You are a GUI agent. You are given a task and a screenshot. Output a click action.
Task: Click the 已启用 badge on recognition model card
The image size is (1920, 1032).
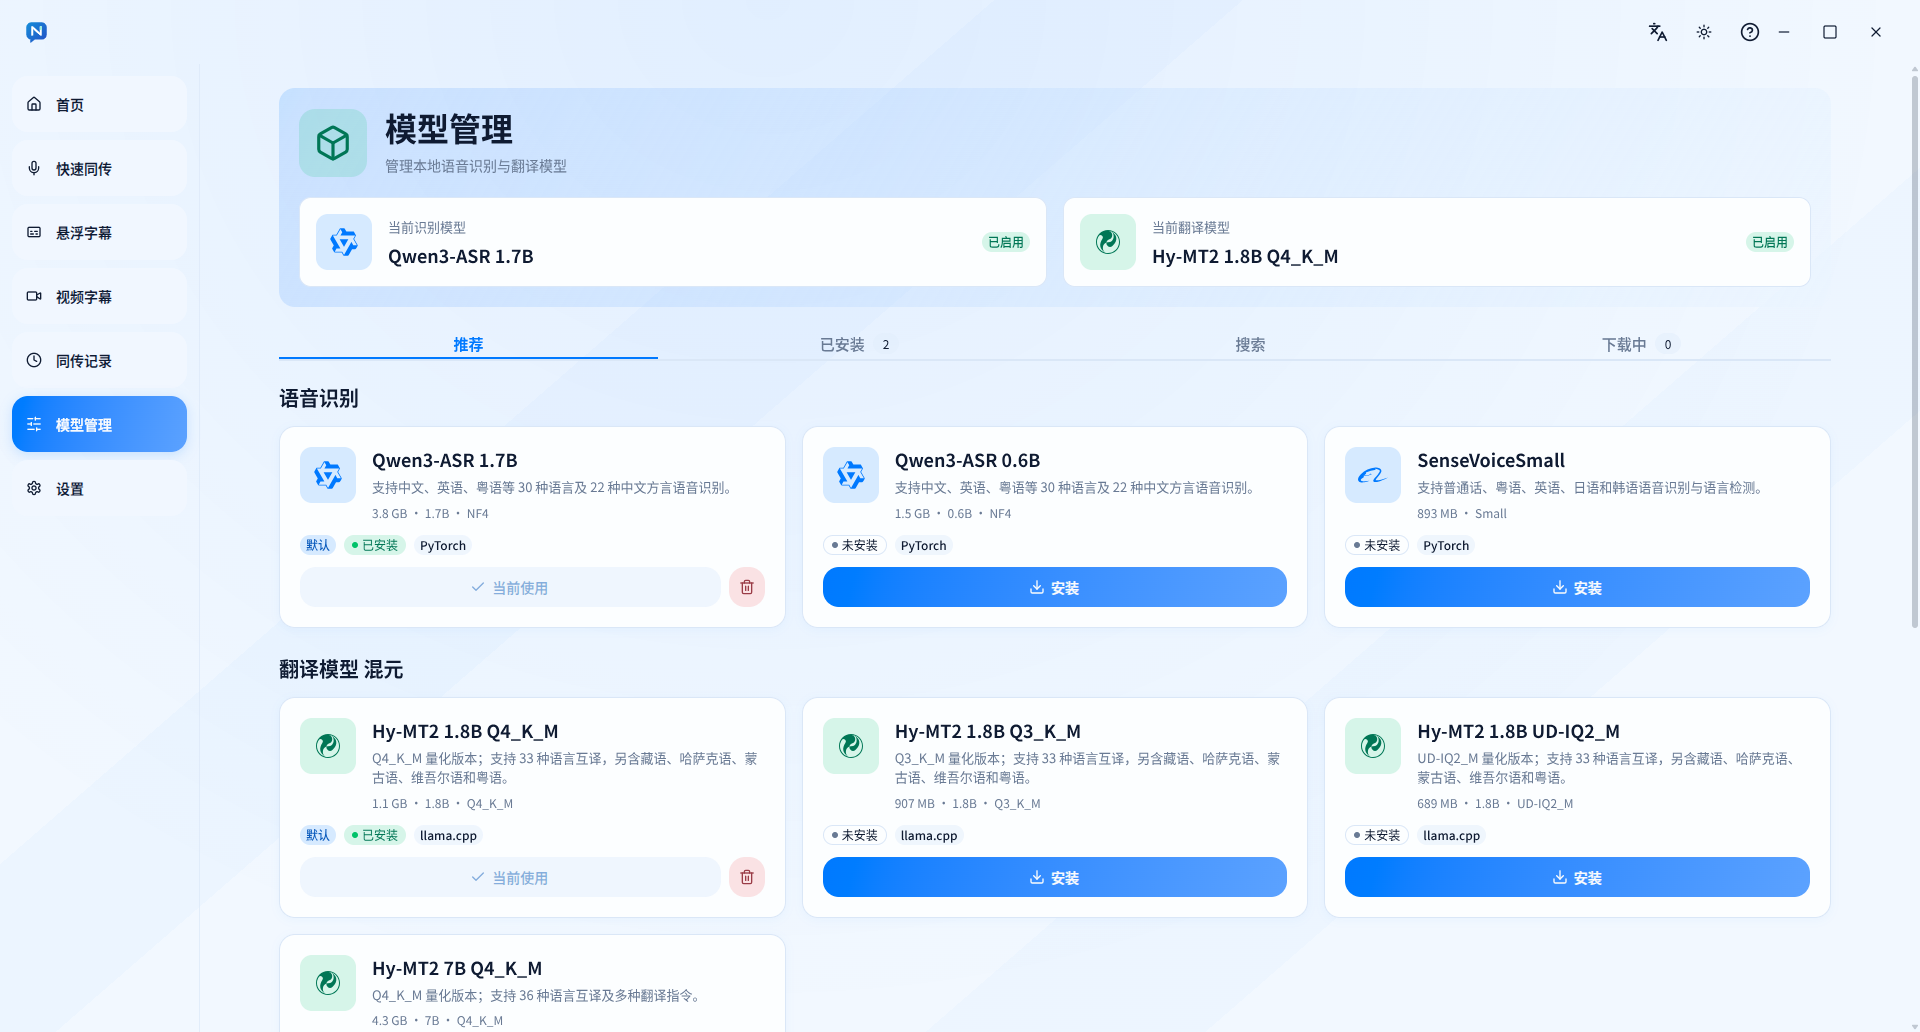pyautogui.click(x=1006, y=242)
